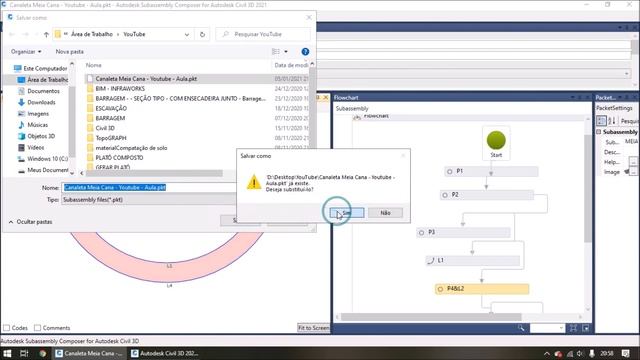Decline overwrite with the Não button
Screen dimensions: 640x360
tap(385, 213)
